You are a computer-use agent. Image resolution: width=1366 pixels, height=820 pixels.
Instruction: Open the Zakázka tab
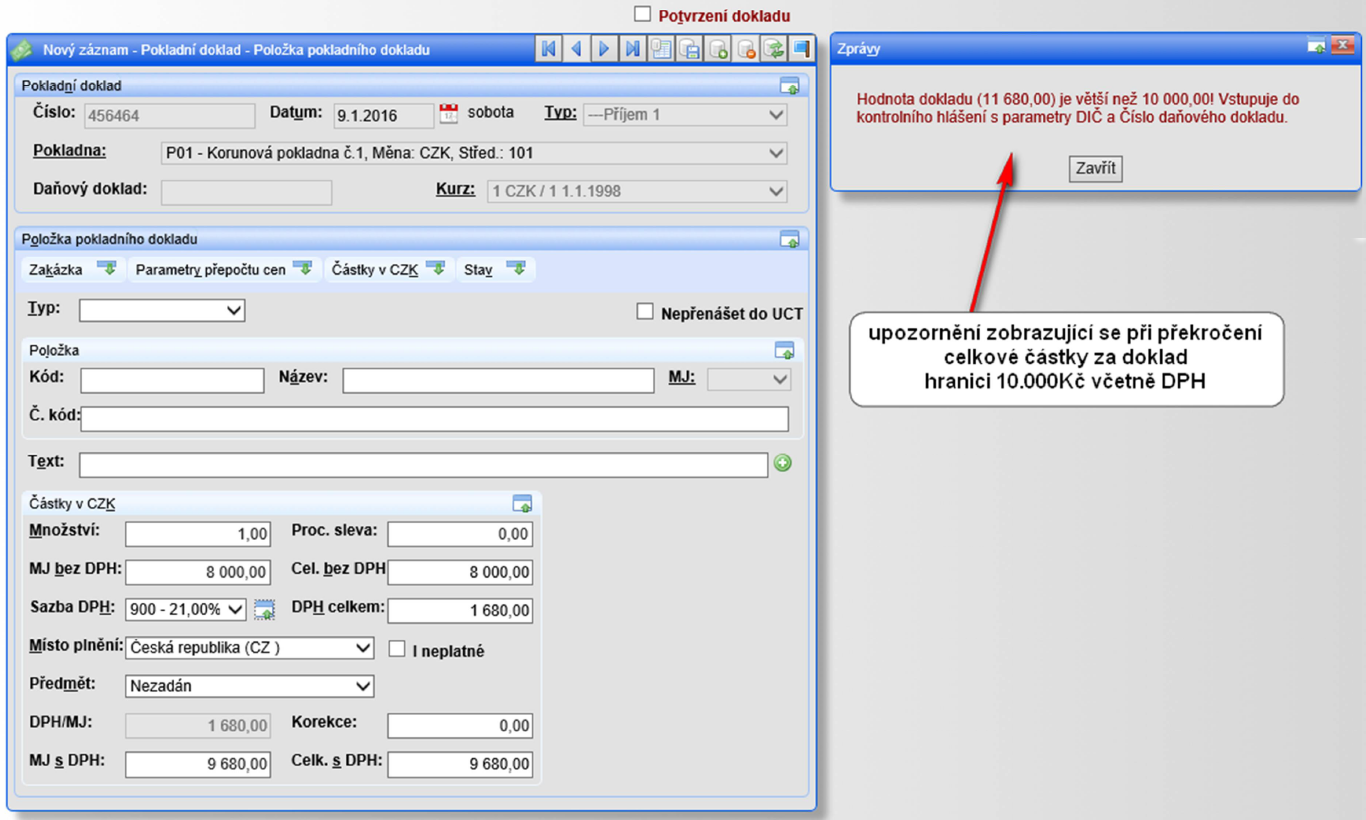[x=72, y=270]
